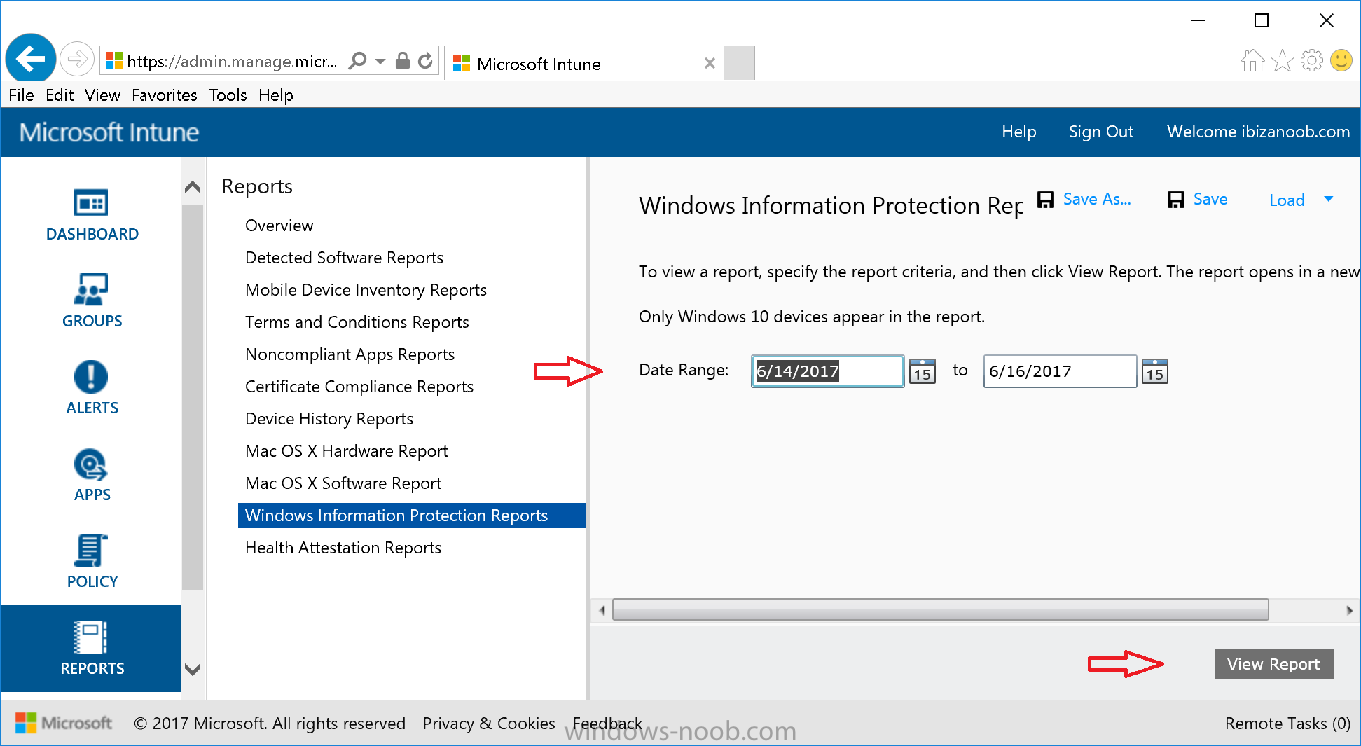Open calendar picker for start date
1361x746 pixels.
pyautogui.click(x=922, y=372)
